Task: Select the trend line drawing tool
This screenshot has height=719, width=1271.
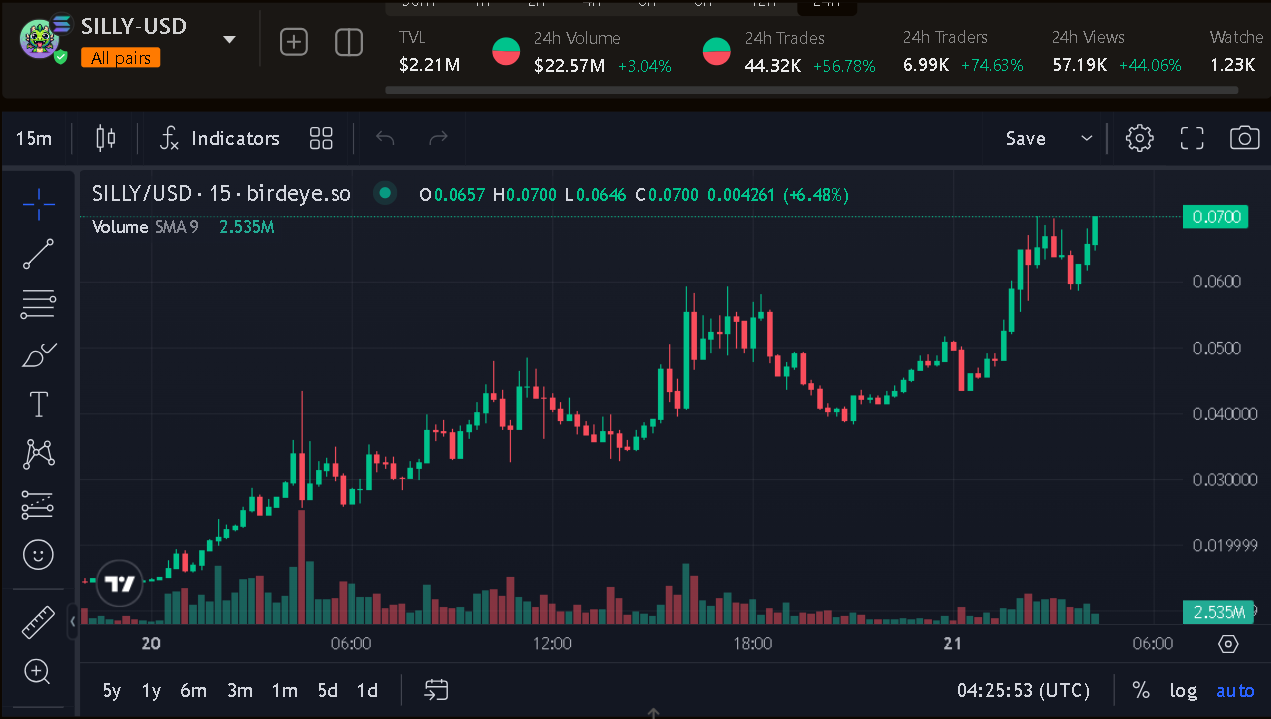Action: (x=38, y=254)
